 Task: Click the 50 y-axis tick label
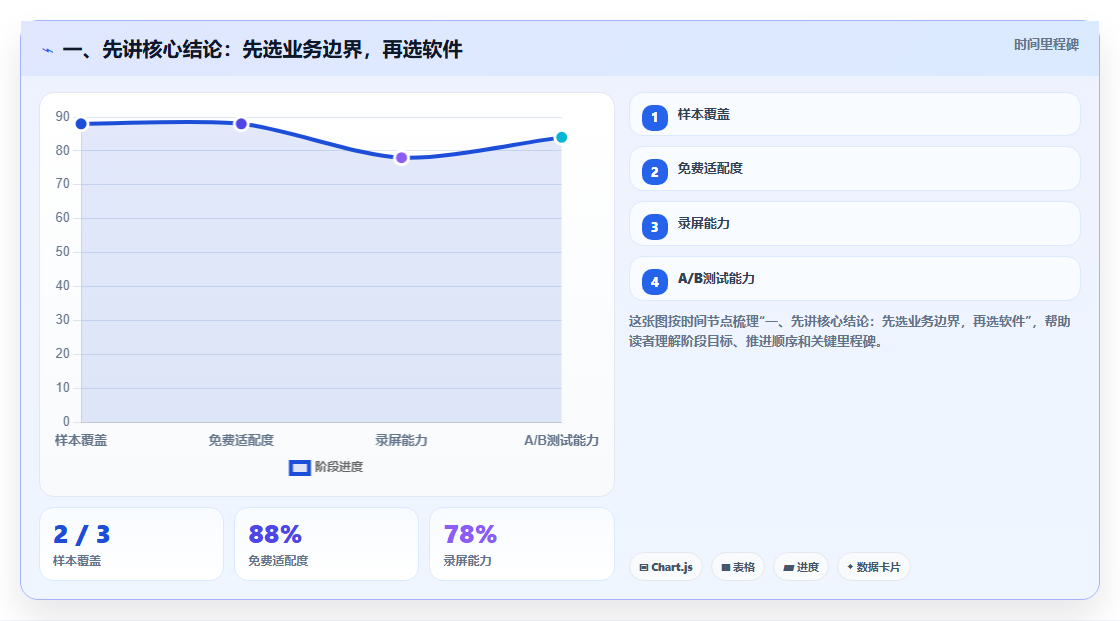[x=62, y=252]
